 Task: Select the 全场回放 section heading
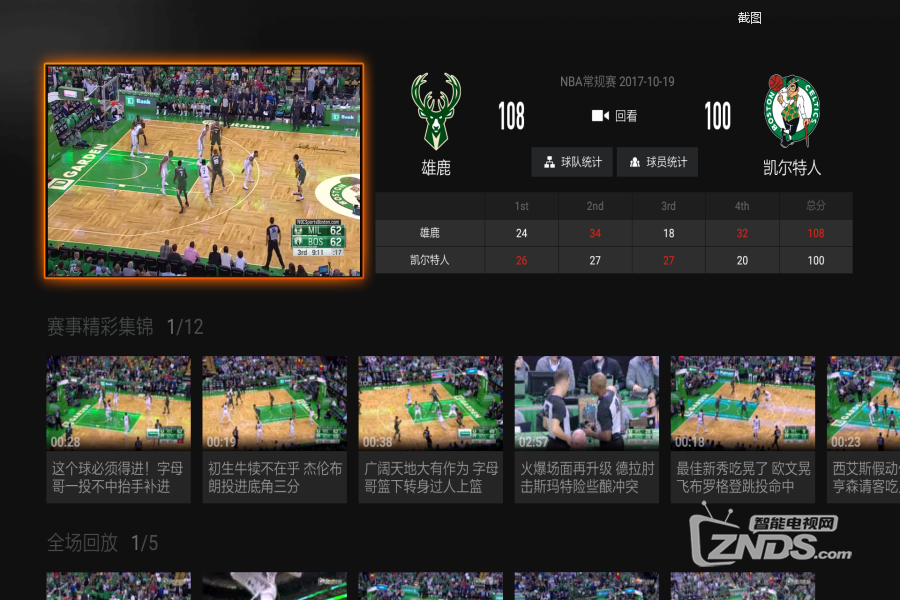click(x=83, y=543)
